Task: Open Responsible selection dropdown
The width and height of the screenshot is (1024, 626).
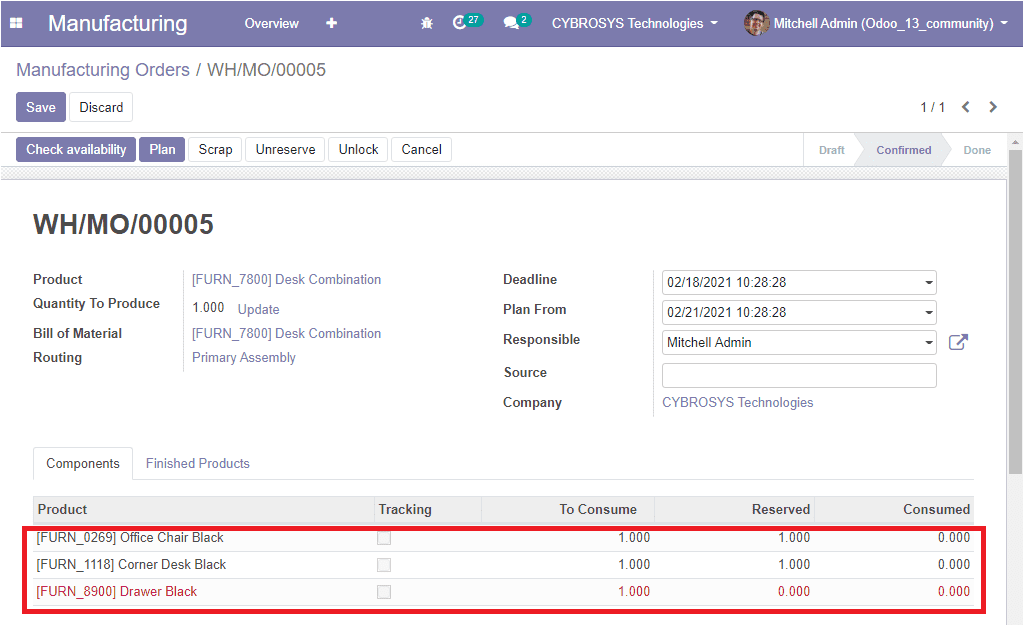Action: 929,343
